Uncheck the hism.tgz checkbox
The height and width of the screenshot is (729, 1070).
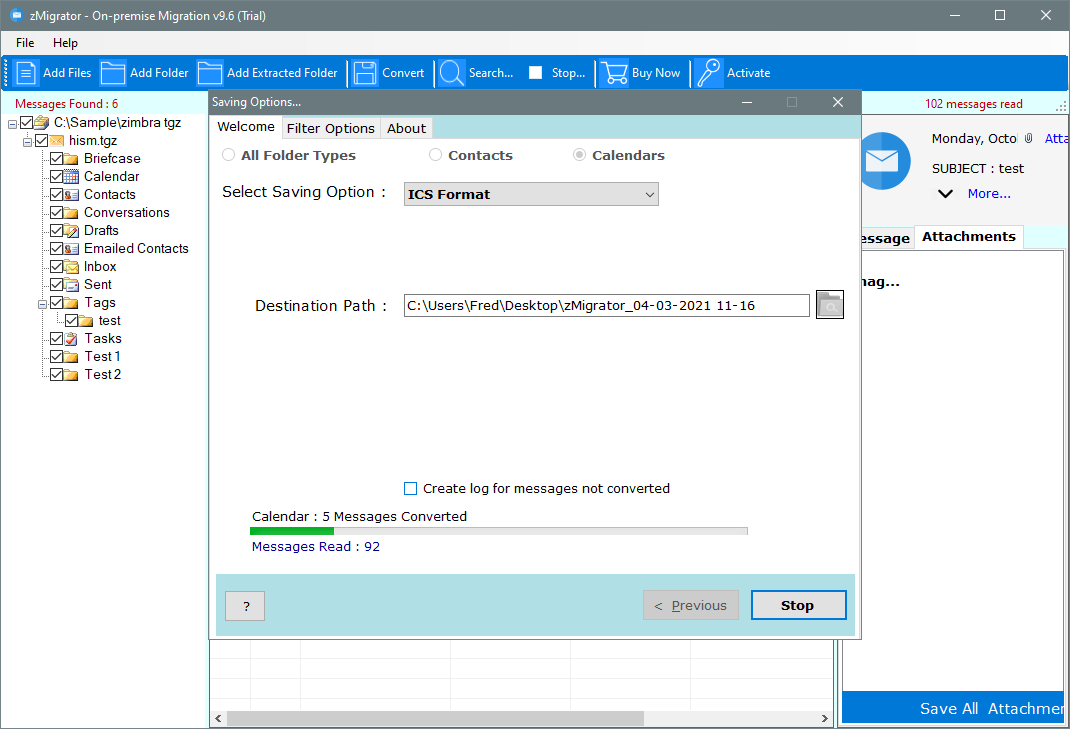point(41,141)
